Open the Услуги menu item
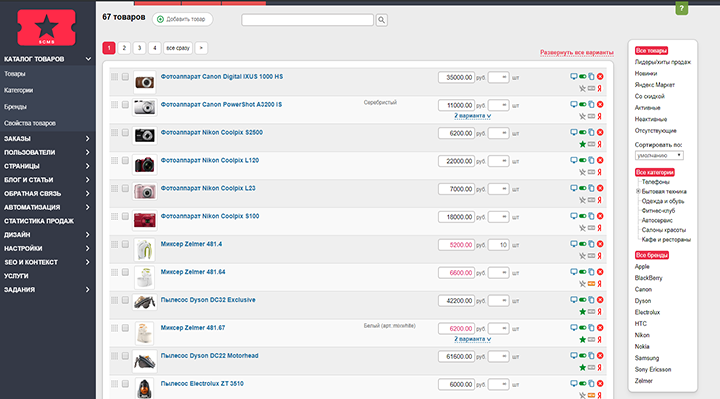Screen dimensions: 720x399 [x=16, y=276]
